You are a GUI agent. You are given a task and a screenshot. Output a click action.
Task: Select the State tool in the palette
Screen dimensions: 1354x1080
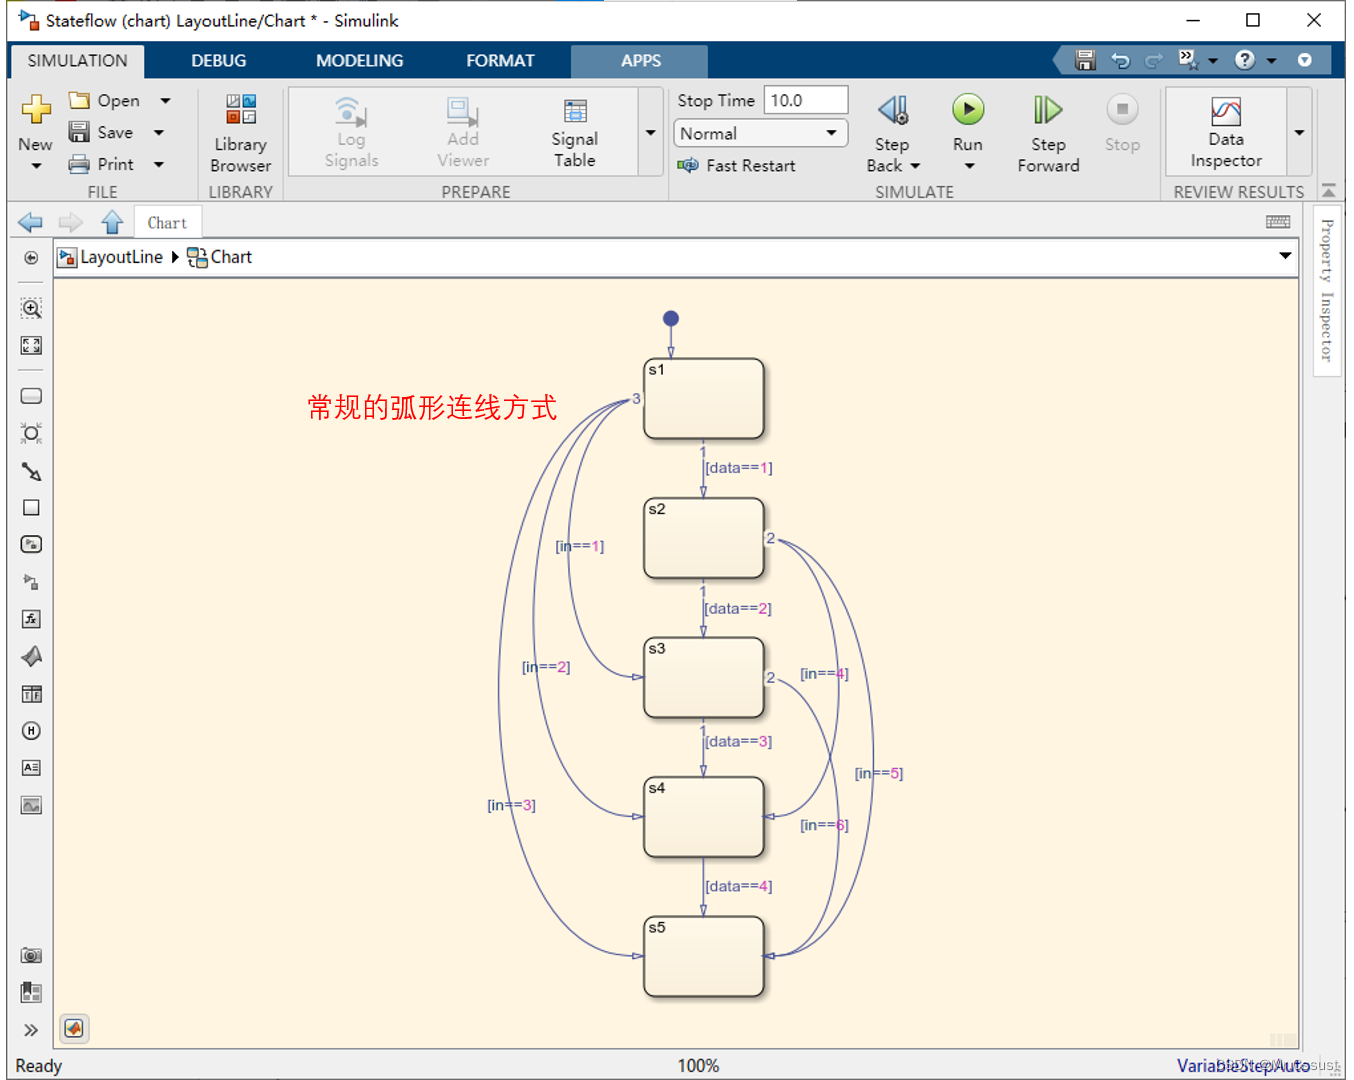coord(31,395)
